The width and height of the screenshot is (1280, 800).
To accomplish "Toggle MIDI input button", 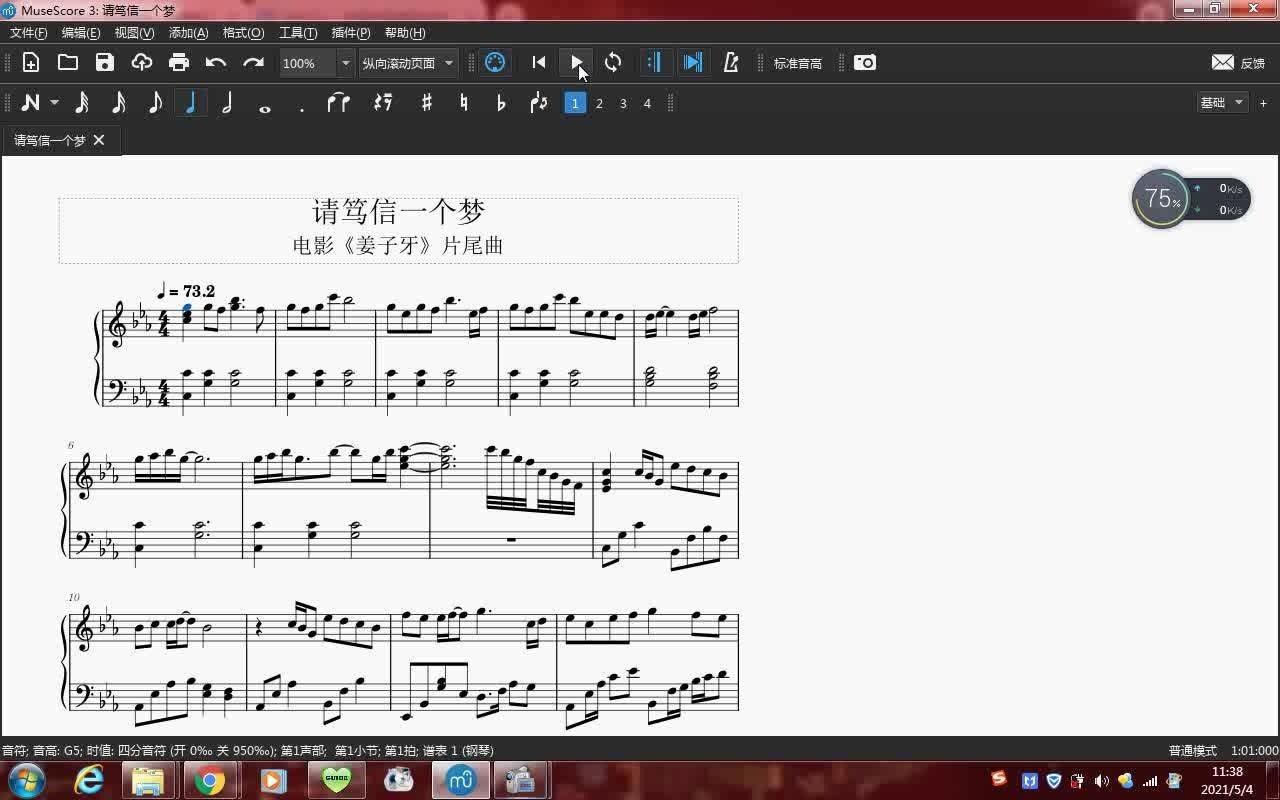I will pyautogui.click(x=495, y=63).
